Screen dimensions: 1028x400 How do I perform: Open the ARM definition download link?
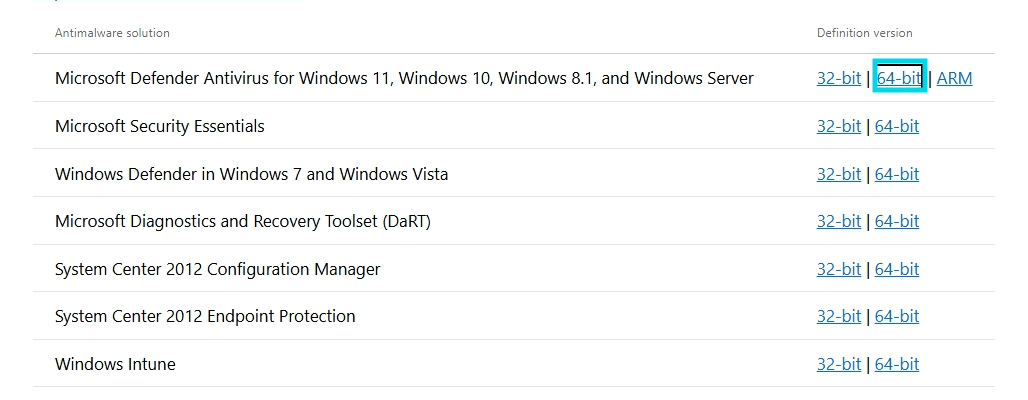954,78
